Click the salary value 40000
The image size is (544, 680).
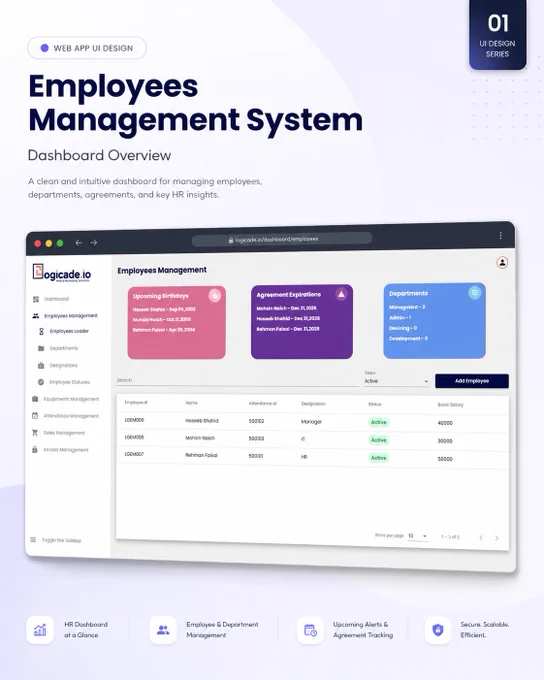tap(445, 423)
